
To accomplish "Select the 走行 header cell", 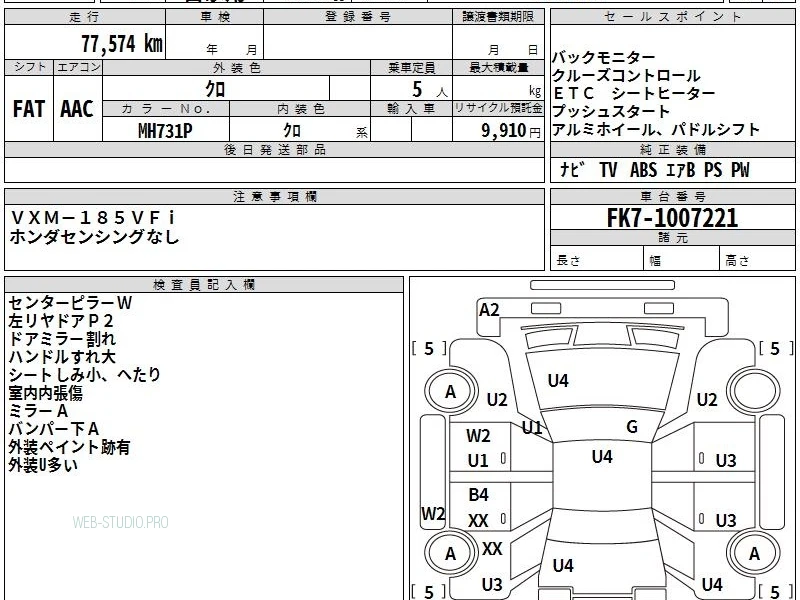I will tap(85, 17).
